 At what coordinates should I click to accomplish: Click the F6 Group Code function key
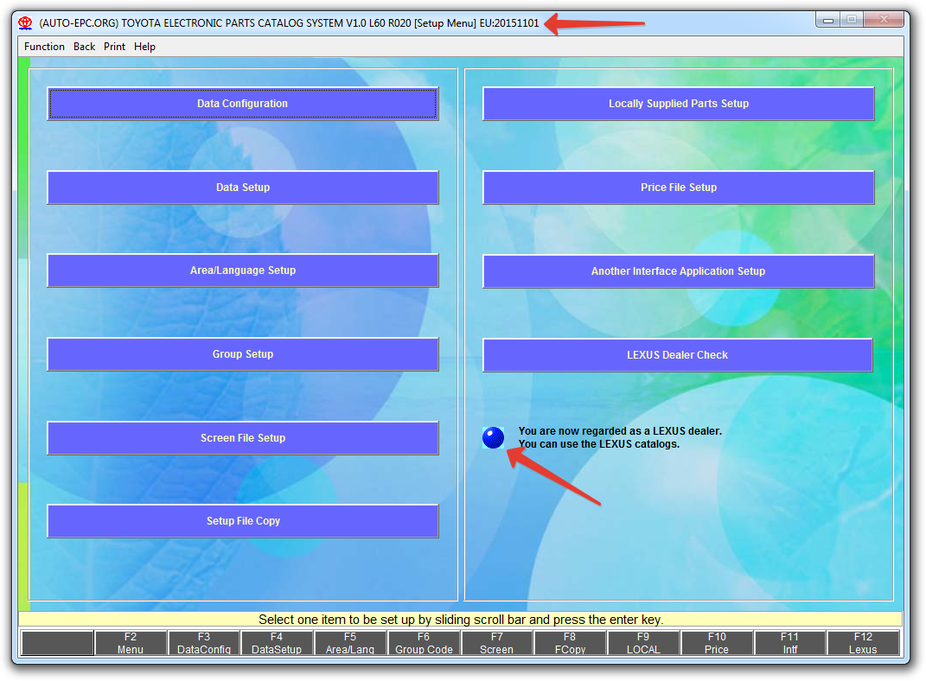click(423, 643)
